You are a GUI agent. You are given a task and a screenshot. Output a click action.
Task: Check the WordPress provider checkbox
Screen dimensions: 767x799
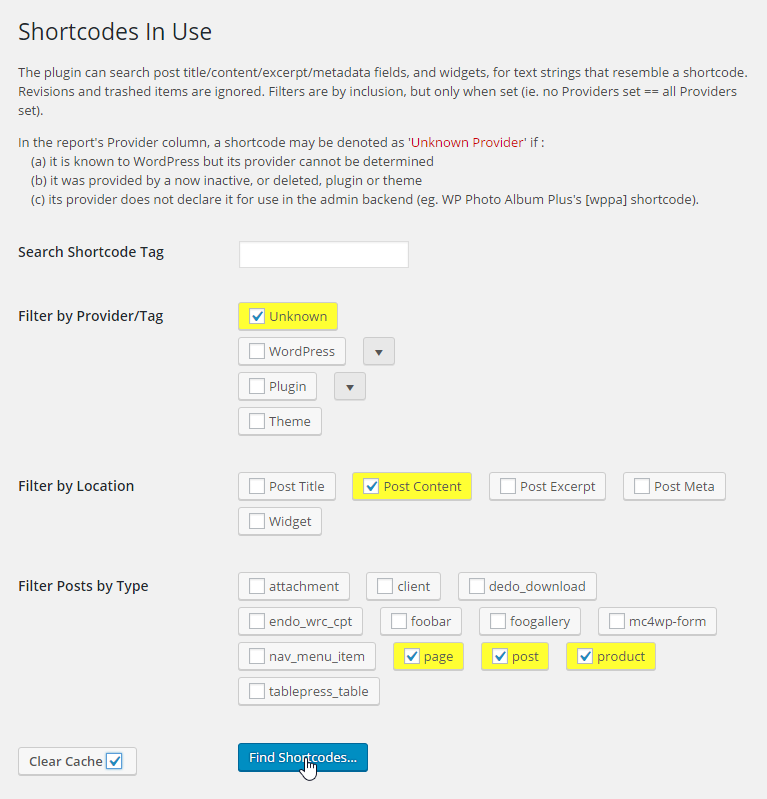click(257, 352)
